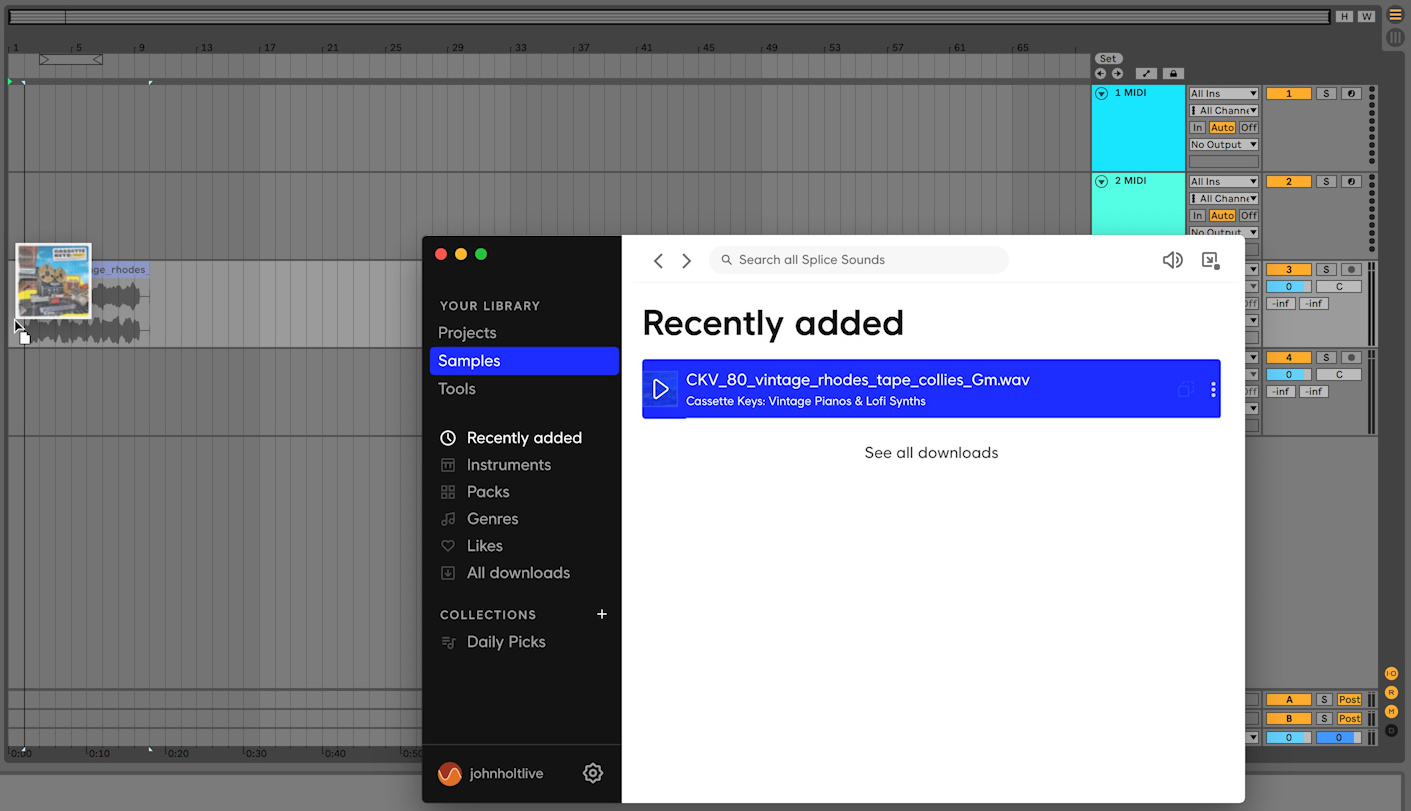The image size is (1411, 811).
Task: Show or hide In/Out section (I-O)
Action: click(1391, 674)
